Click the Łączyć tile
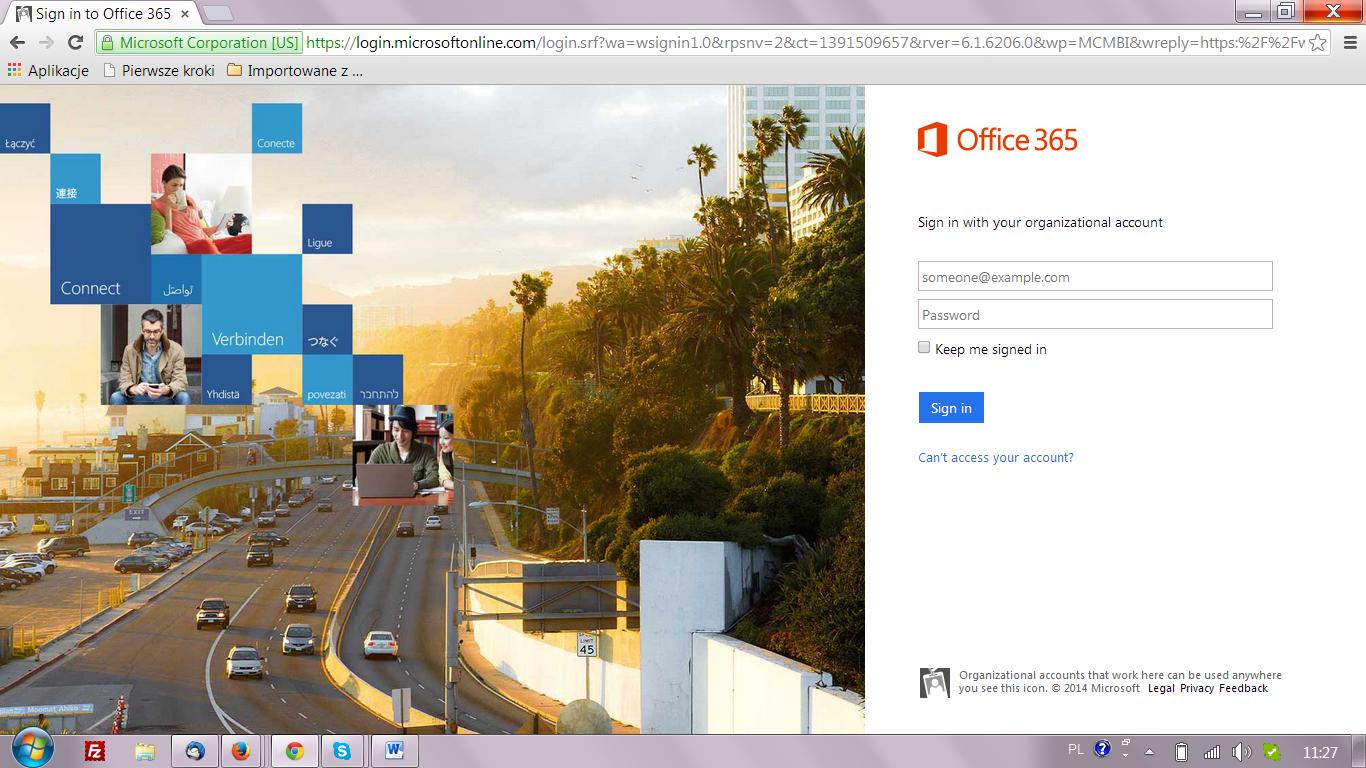1366x768 pixels. point(25,128)
